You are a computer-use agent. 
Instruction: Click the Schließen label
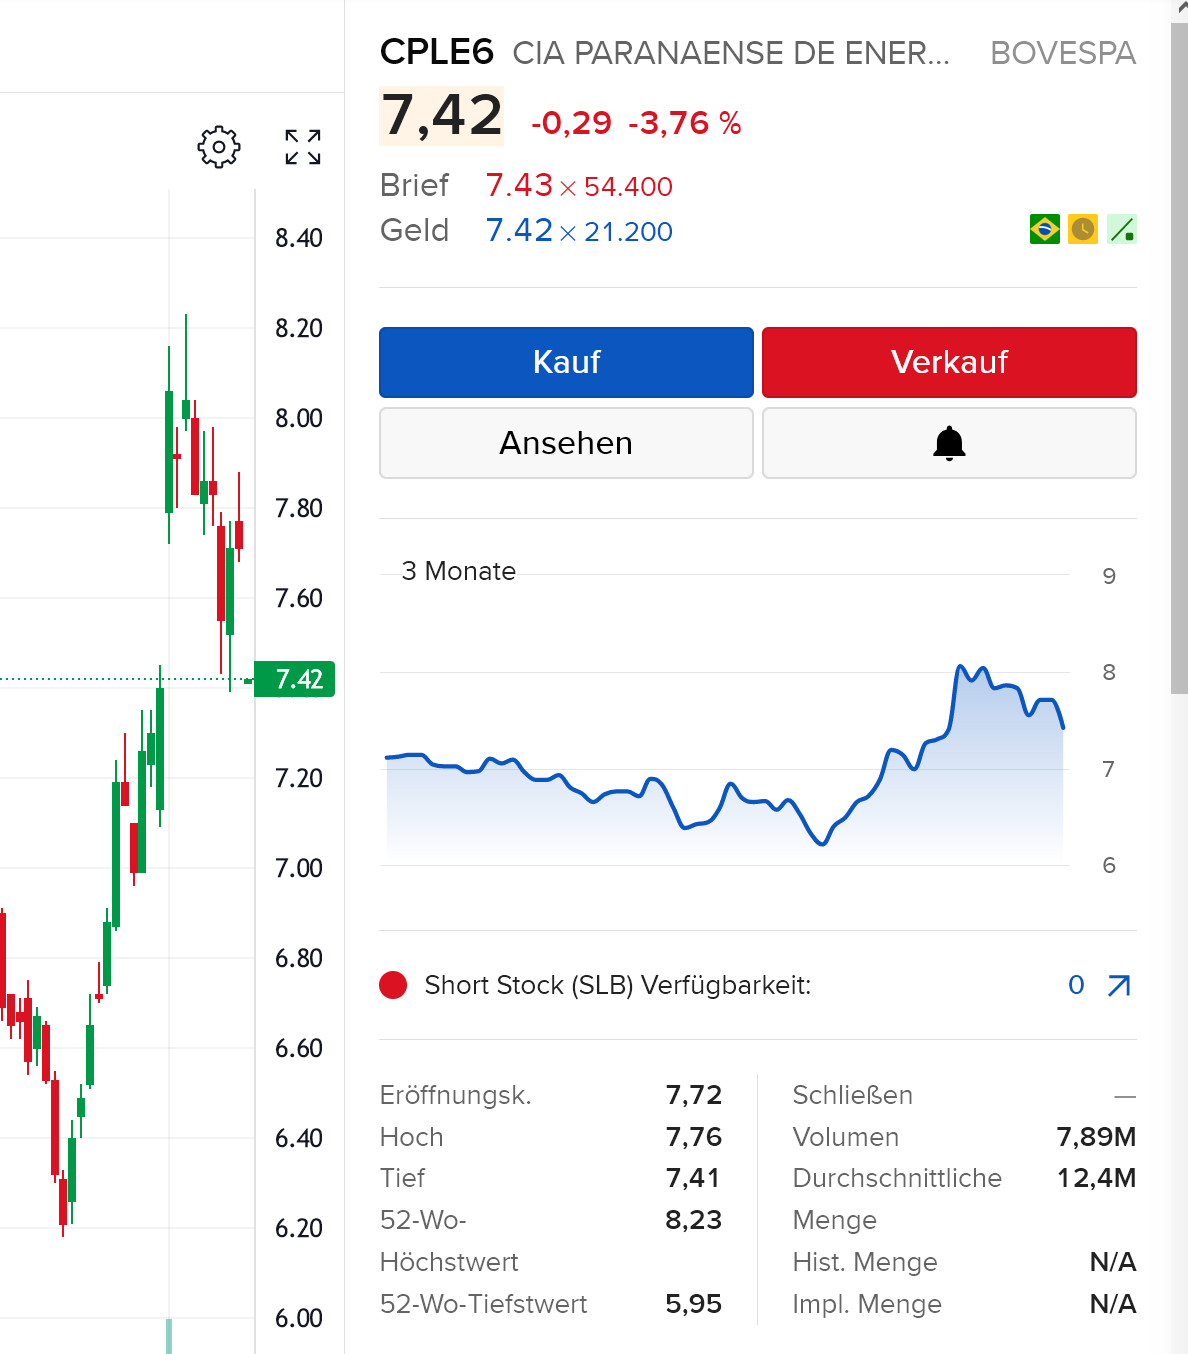click(x=853, y=1095)
